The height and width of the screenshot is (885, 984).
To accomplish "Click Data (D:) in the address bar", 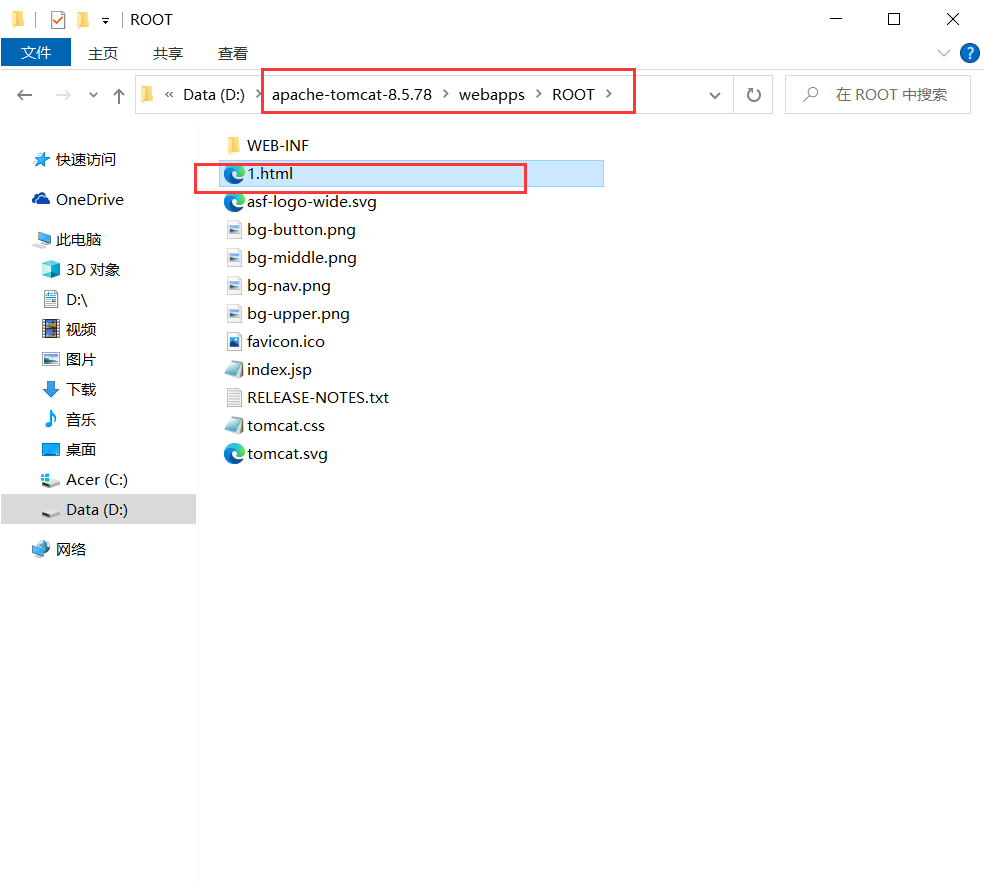I will [214, 95].
